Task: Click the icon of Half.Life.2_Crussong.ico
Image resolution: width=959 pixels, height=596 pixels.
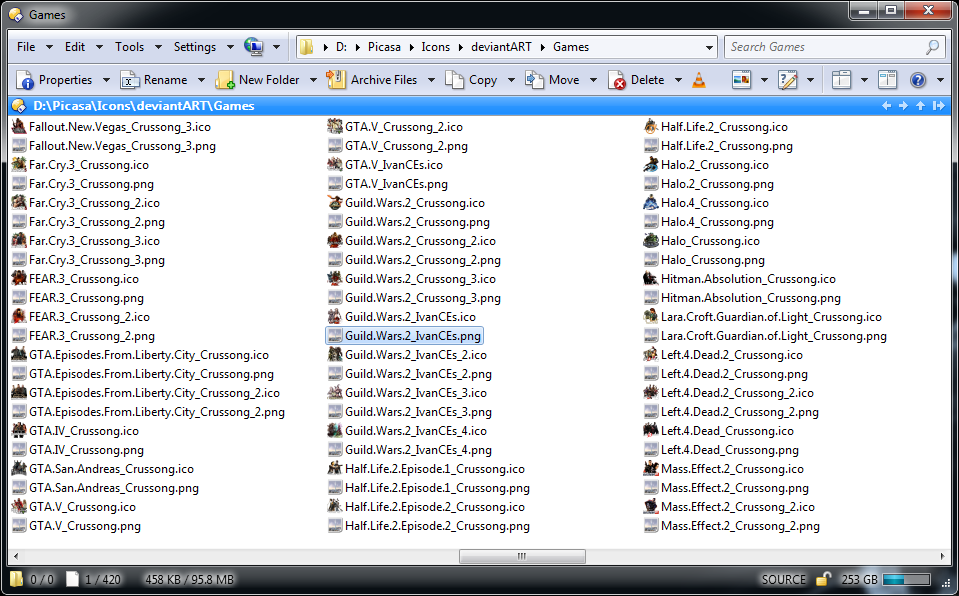Action: tap(651, 127)
